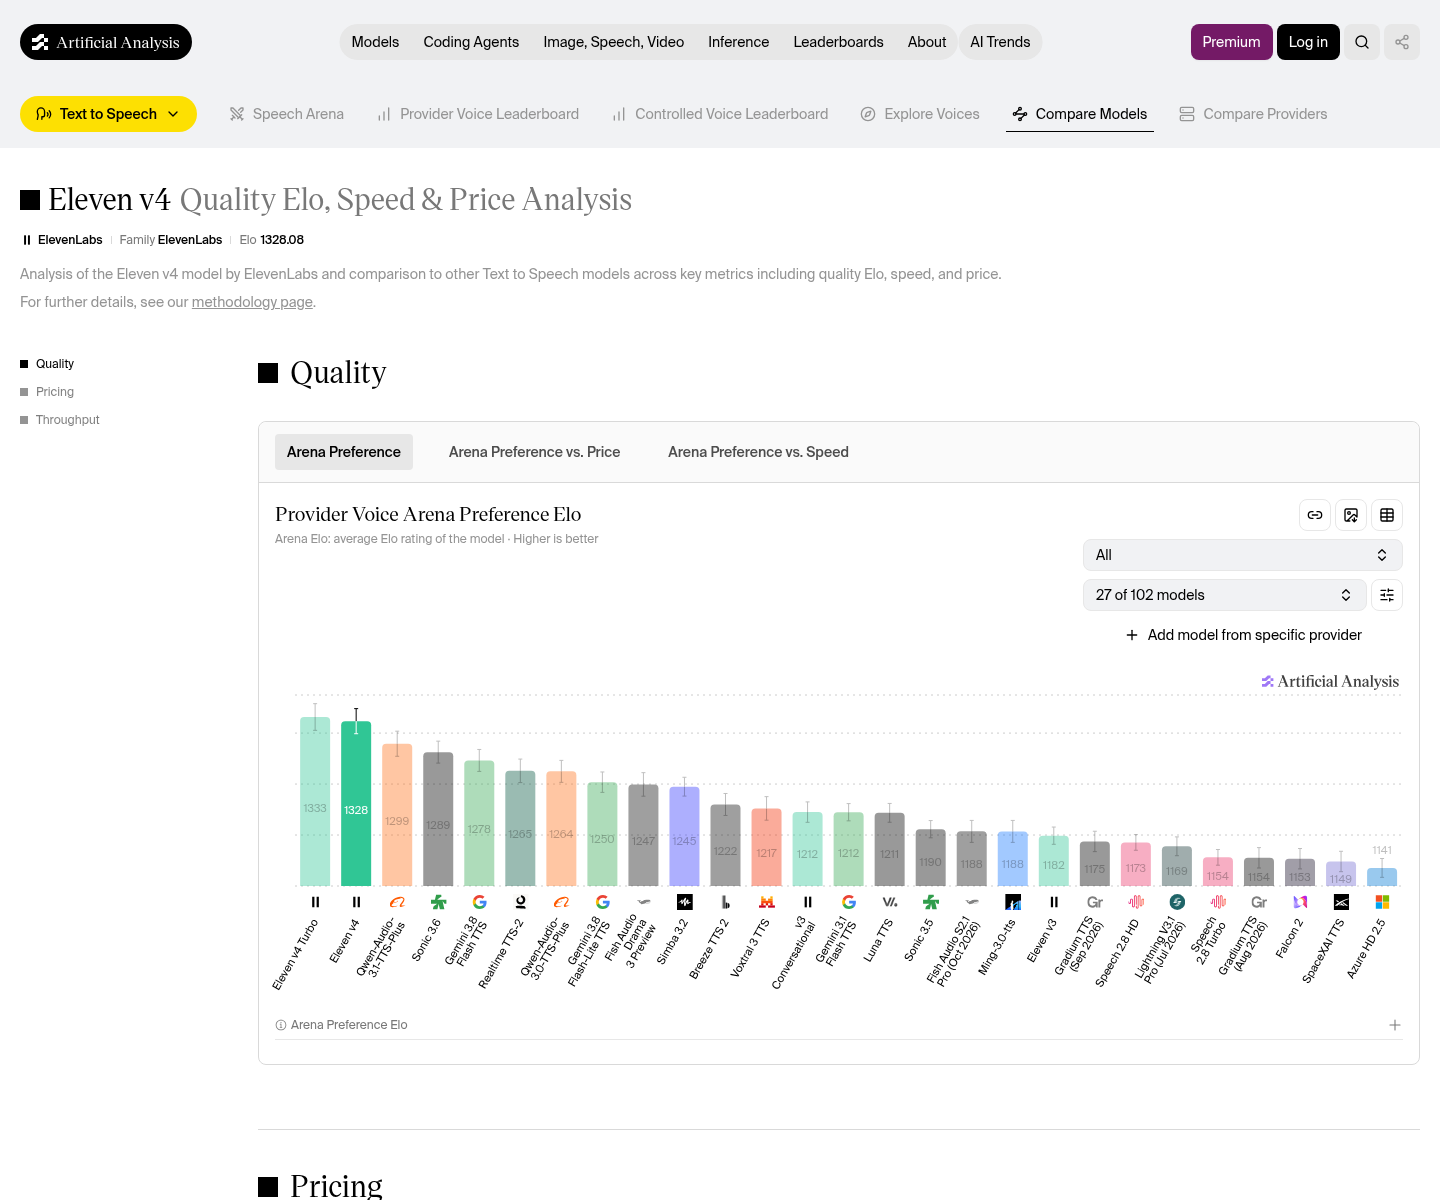Switch to Arena Preference vs. Price tab
This screenshot has width=1440, height=1200.
click(x=534, y=452)
